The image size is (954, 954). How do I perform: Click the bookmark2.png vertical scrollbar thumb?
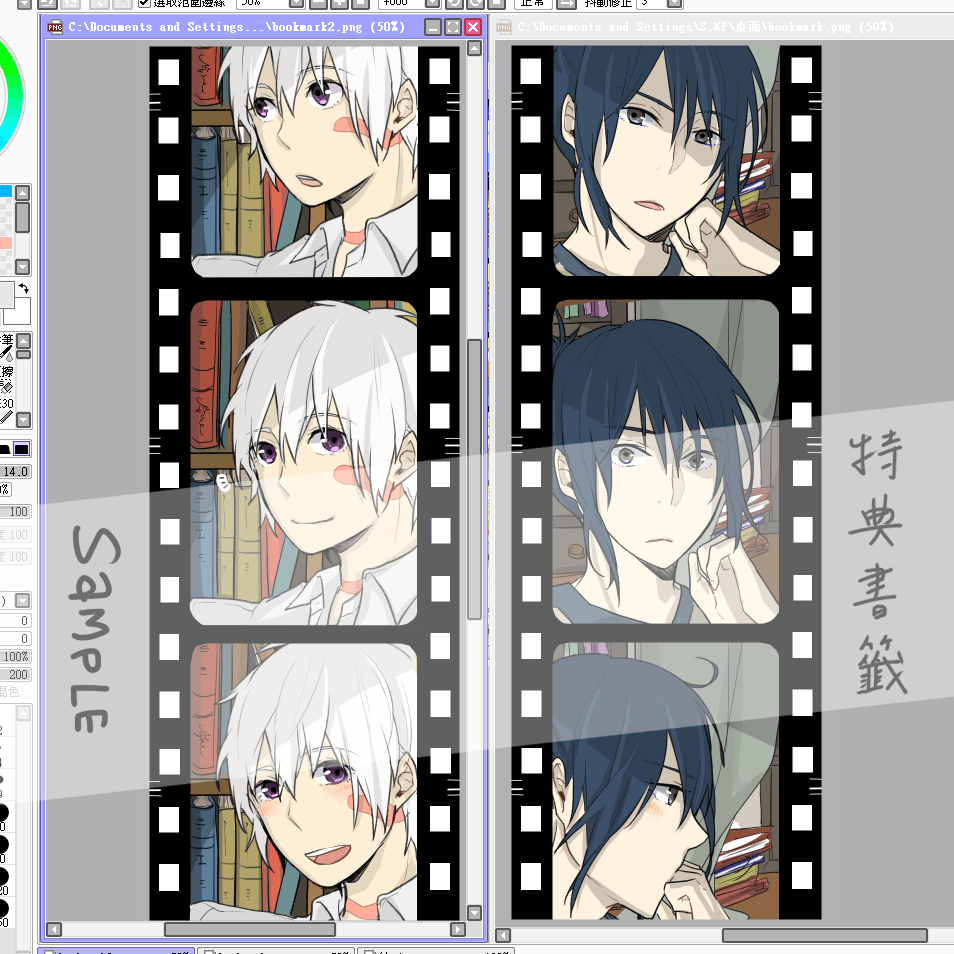(x=475, y=479)
